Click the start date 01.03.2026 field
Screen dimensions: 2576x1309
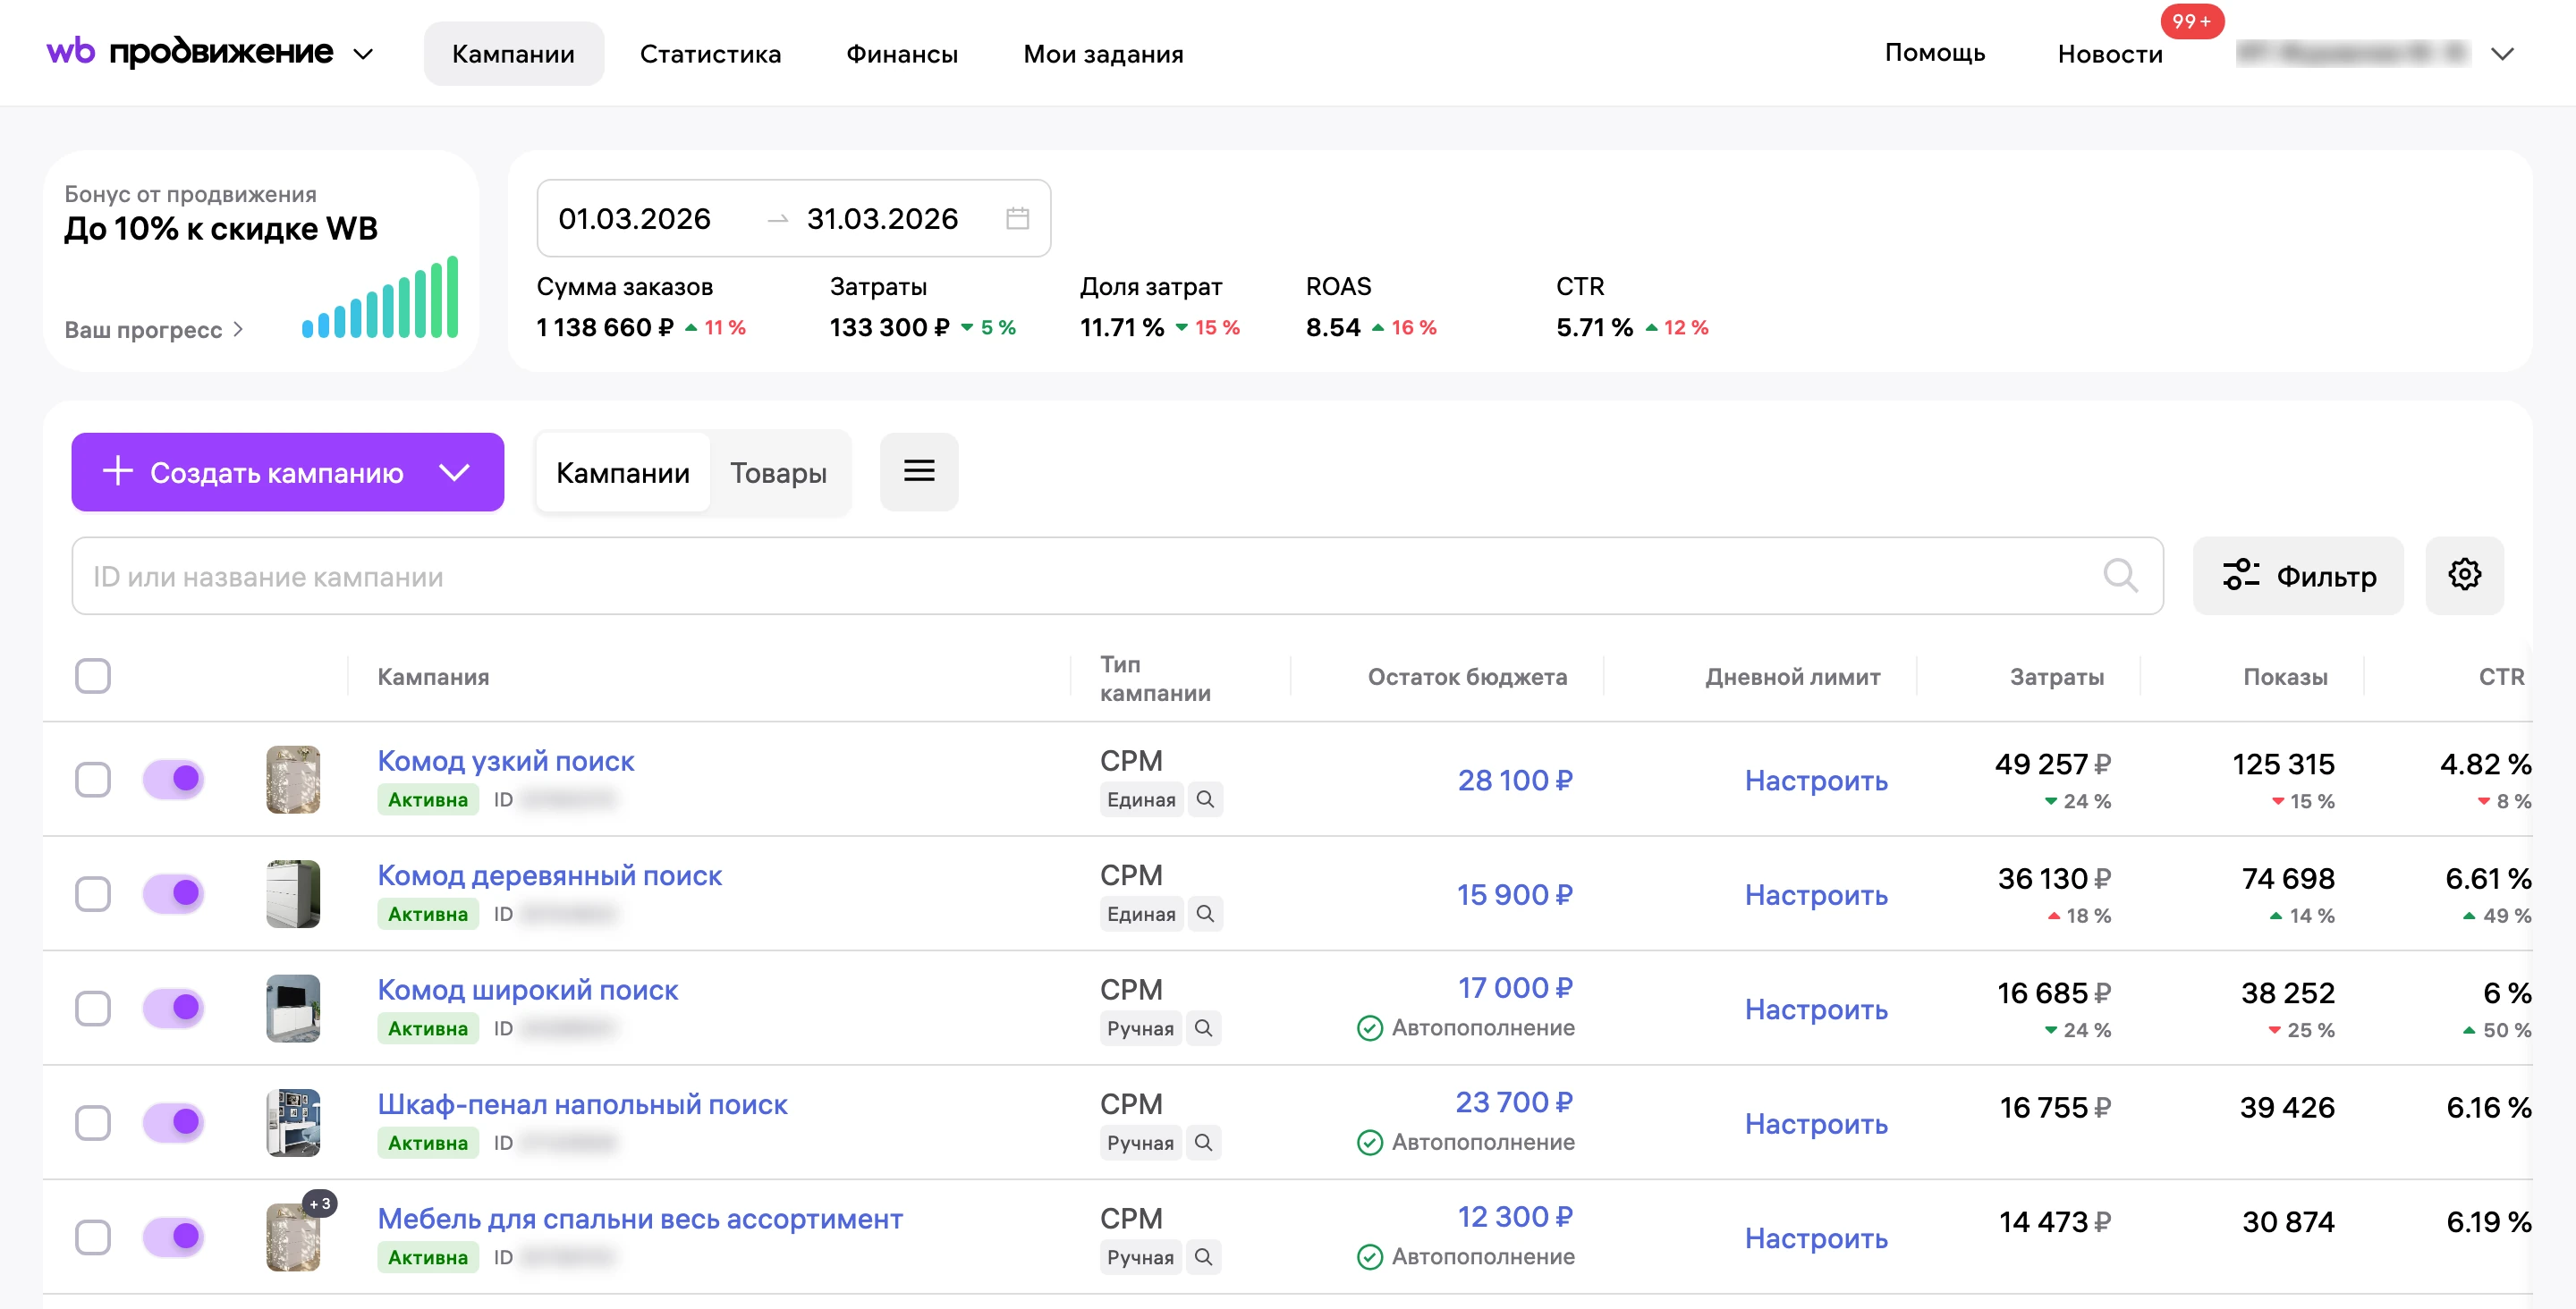[x=634, y=218]
